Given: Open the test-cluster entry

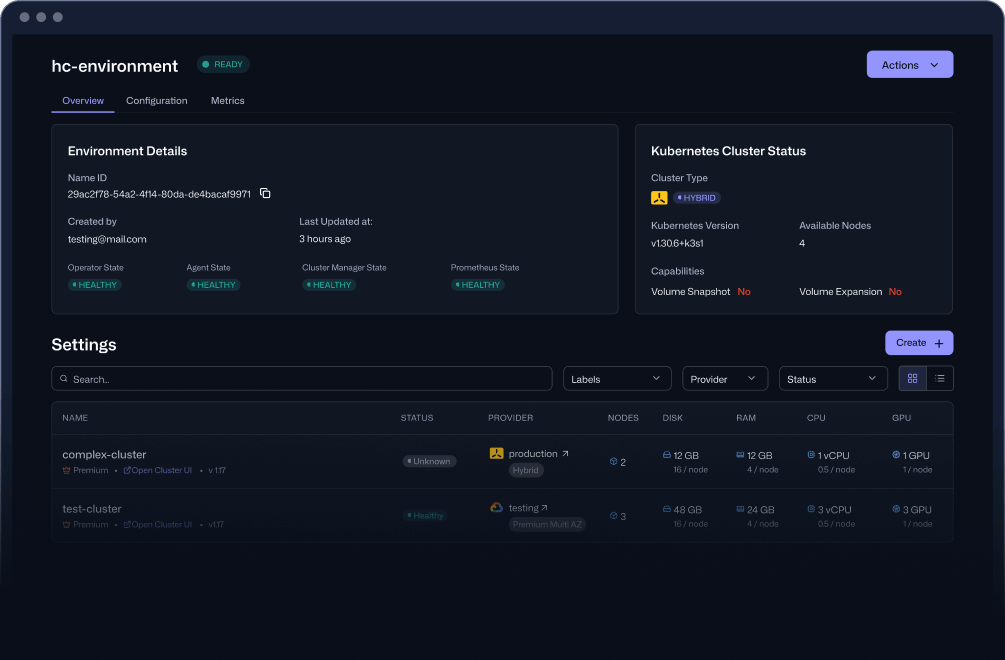Looking at the screenshot, I should [x=92, y=509].
